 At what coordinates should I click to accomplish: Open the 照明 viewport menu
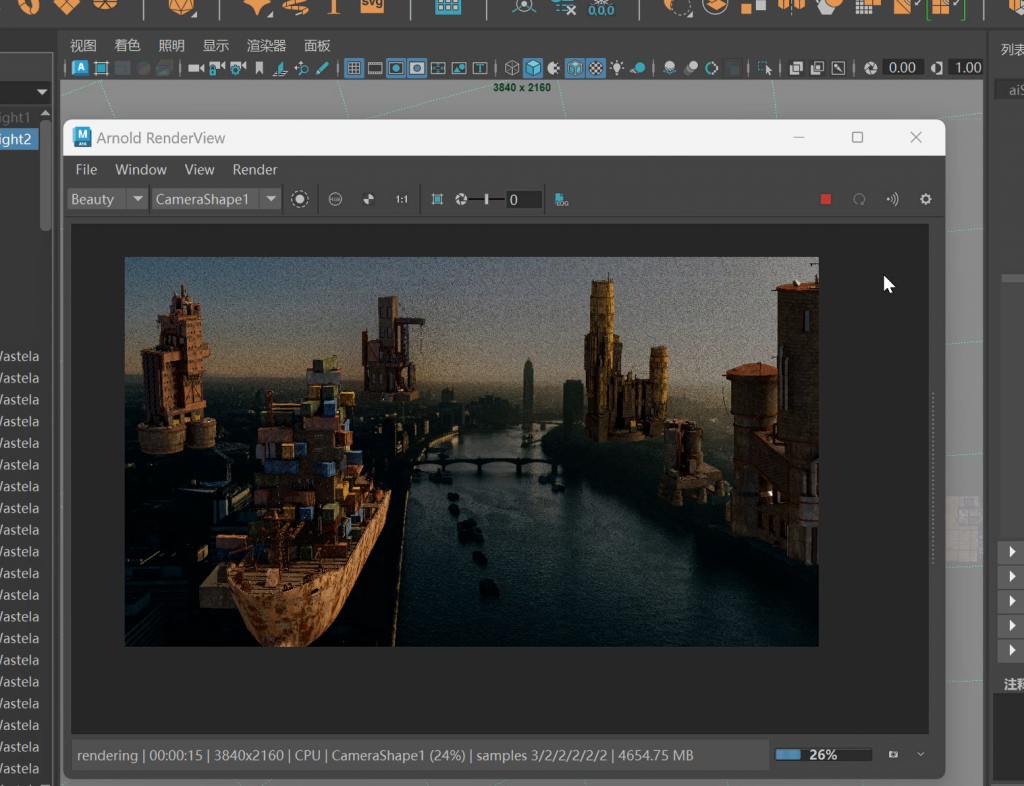click(x=172, y=46)
